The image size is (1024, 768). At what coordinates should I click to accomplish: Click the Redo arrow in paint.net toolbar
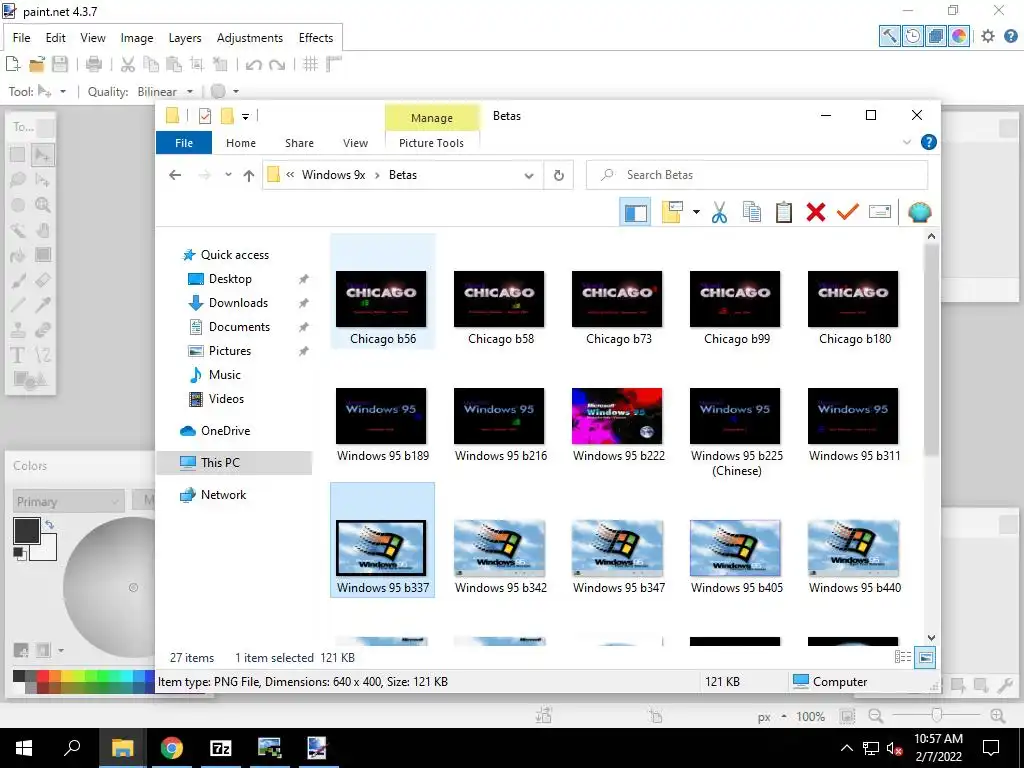(x=277, y=64)
